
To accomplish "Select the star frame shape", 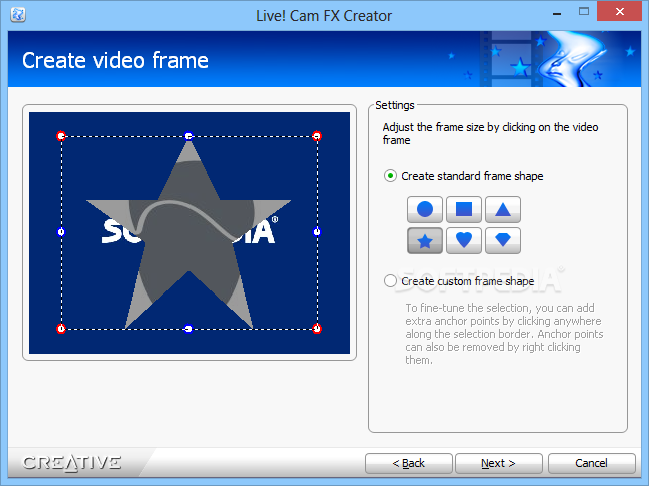I will (x=425, y=241).
